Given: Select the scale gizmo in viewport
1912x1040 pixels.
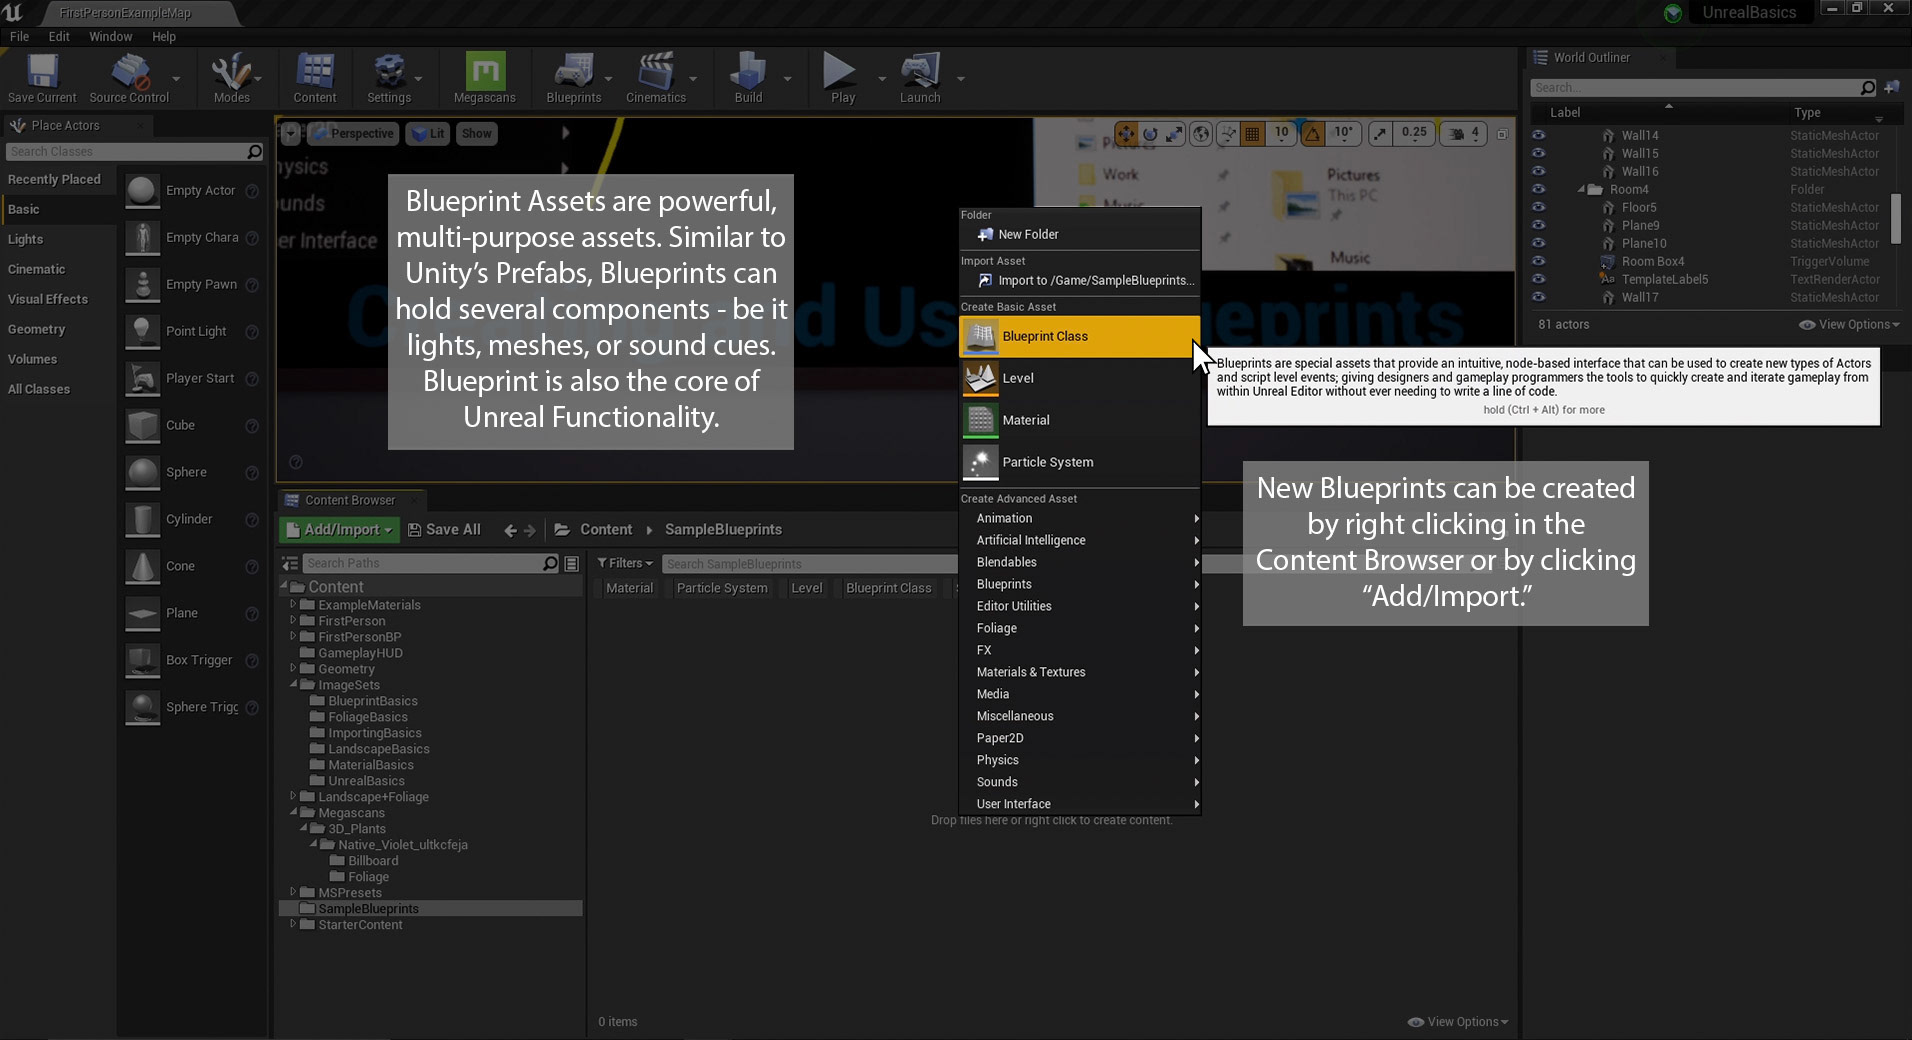Looking at the screenshot, I should (x=1174, y=133).
